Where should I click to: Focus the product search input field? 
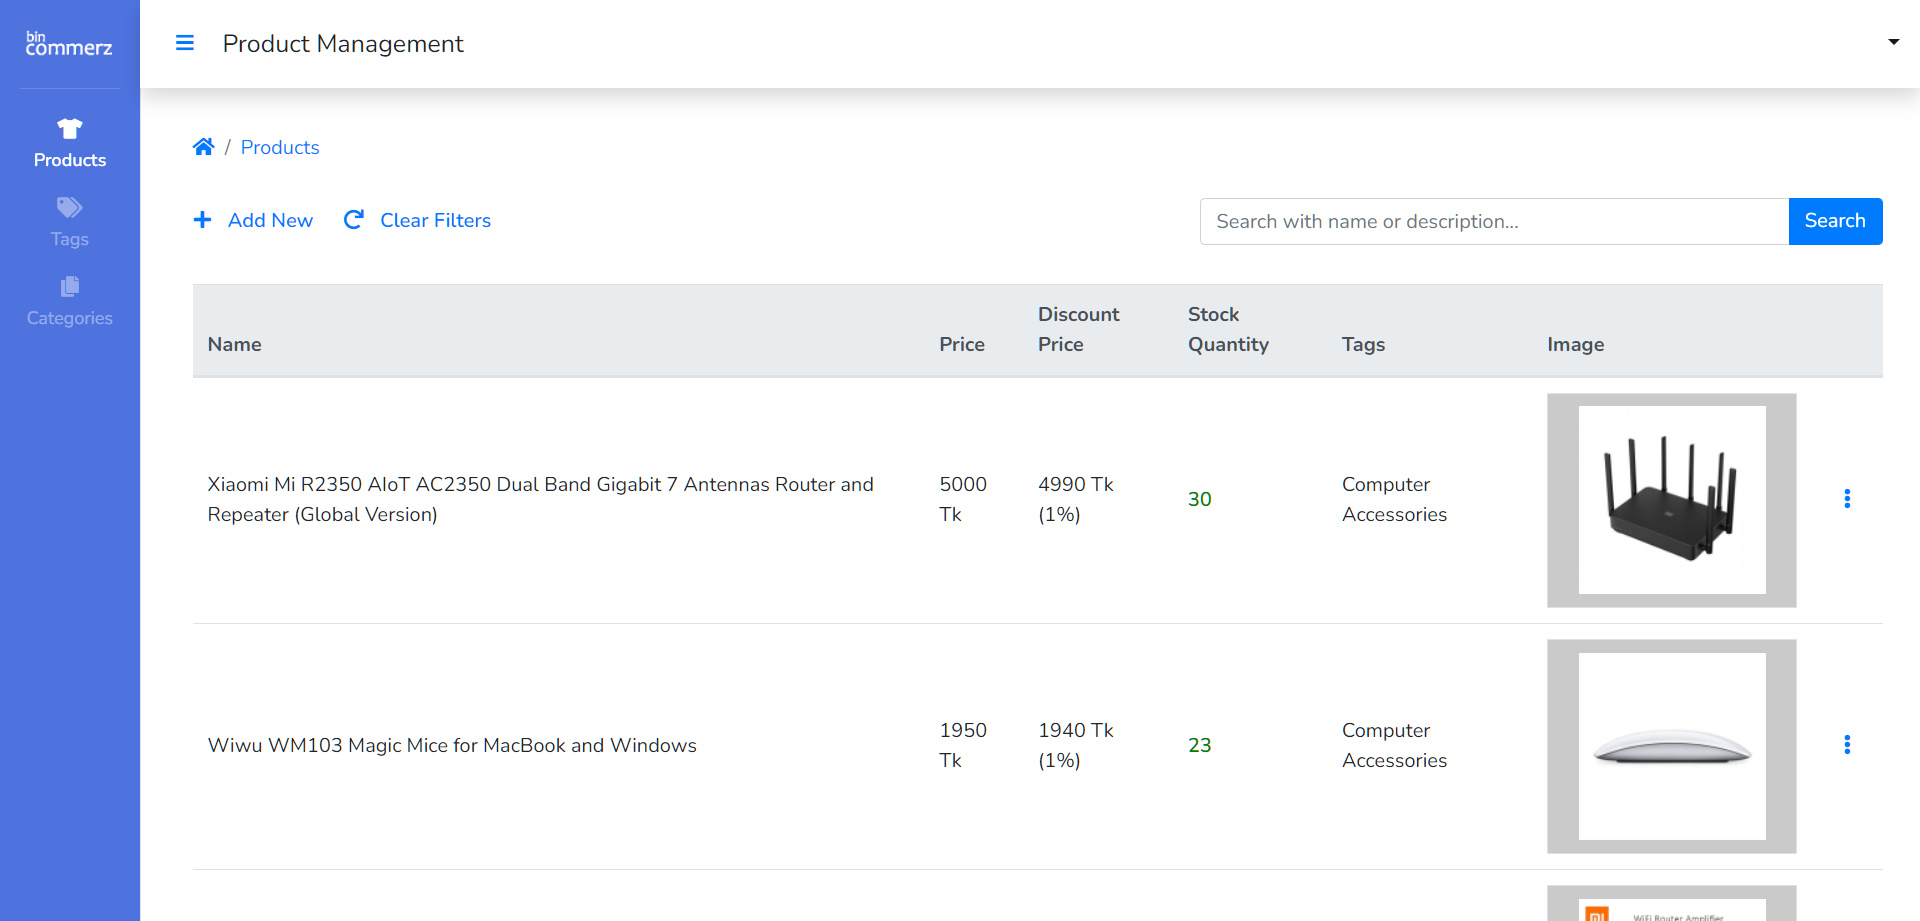1493,221
